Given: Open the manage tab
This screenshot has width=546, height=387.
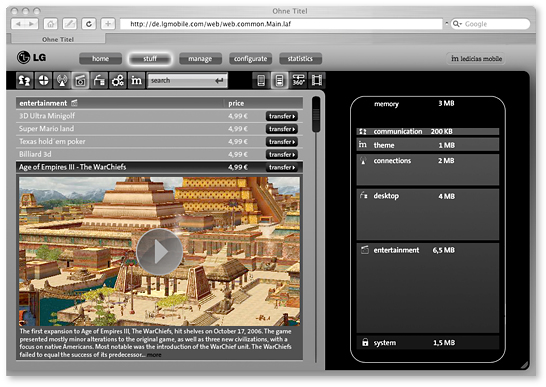Looking at the screenshot, I should point(200,59).
